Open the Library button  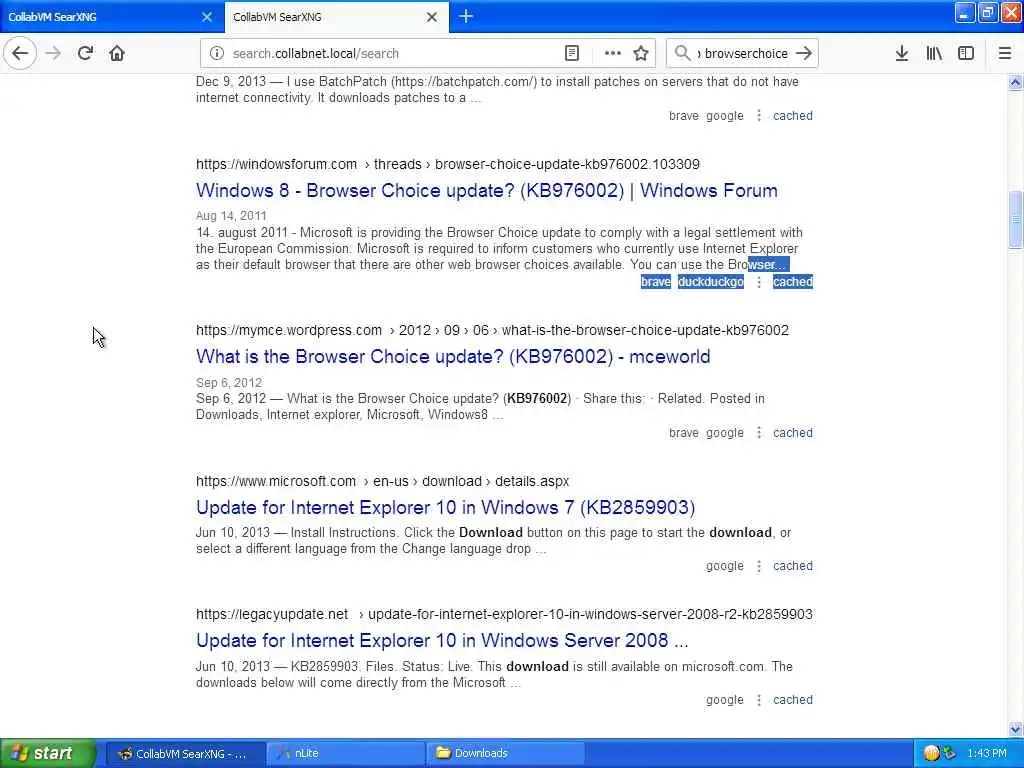934,54
